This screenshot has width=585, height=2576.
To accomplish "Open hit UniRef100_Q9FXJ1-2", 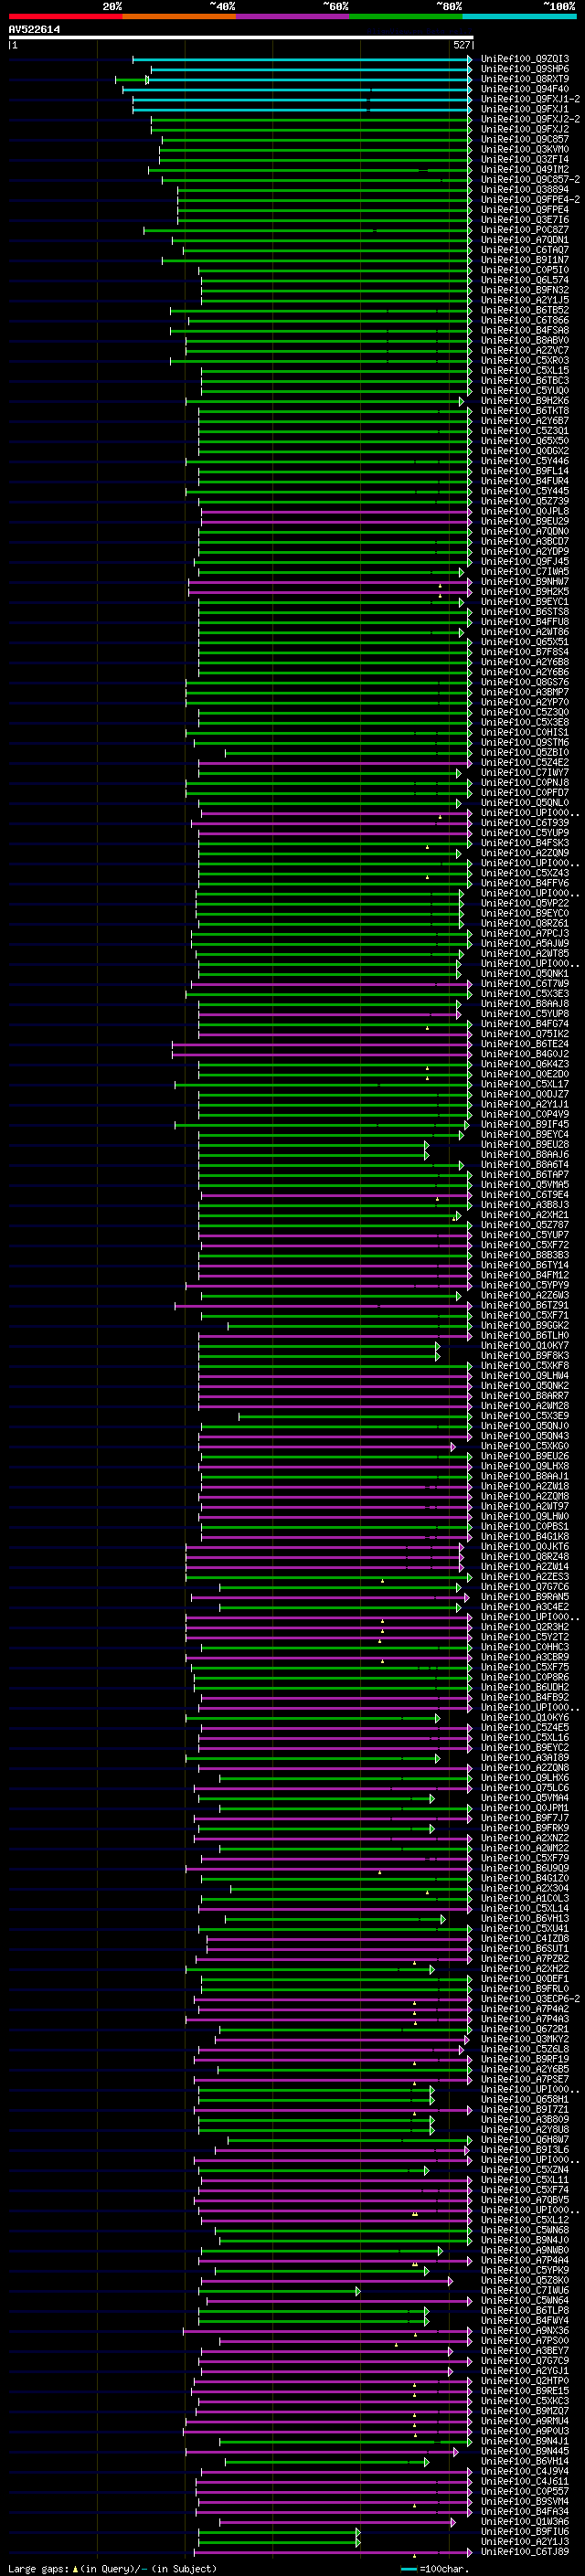I will (x=530, y=99).
